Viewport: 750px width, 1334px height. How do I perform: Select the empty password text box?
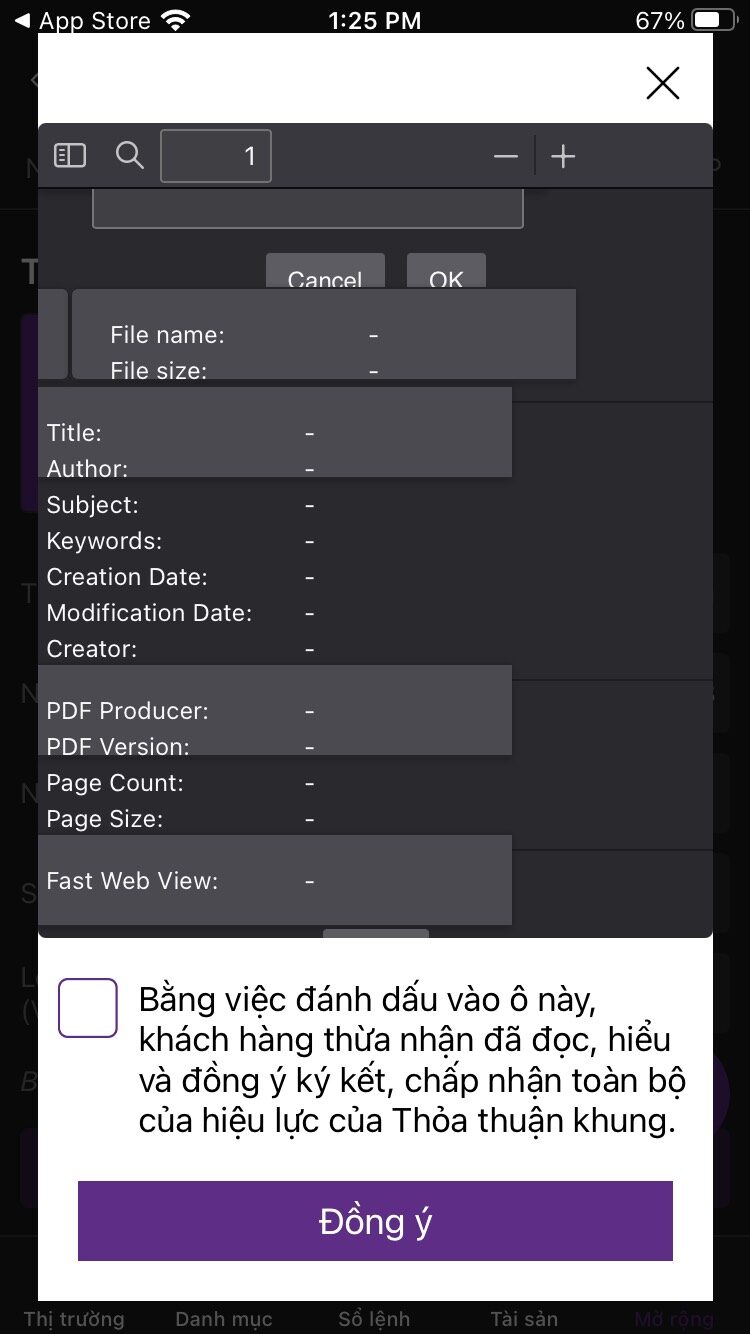coord(308,209)
